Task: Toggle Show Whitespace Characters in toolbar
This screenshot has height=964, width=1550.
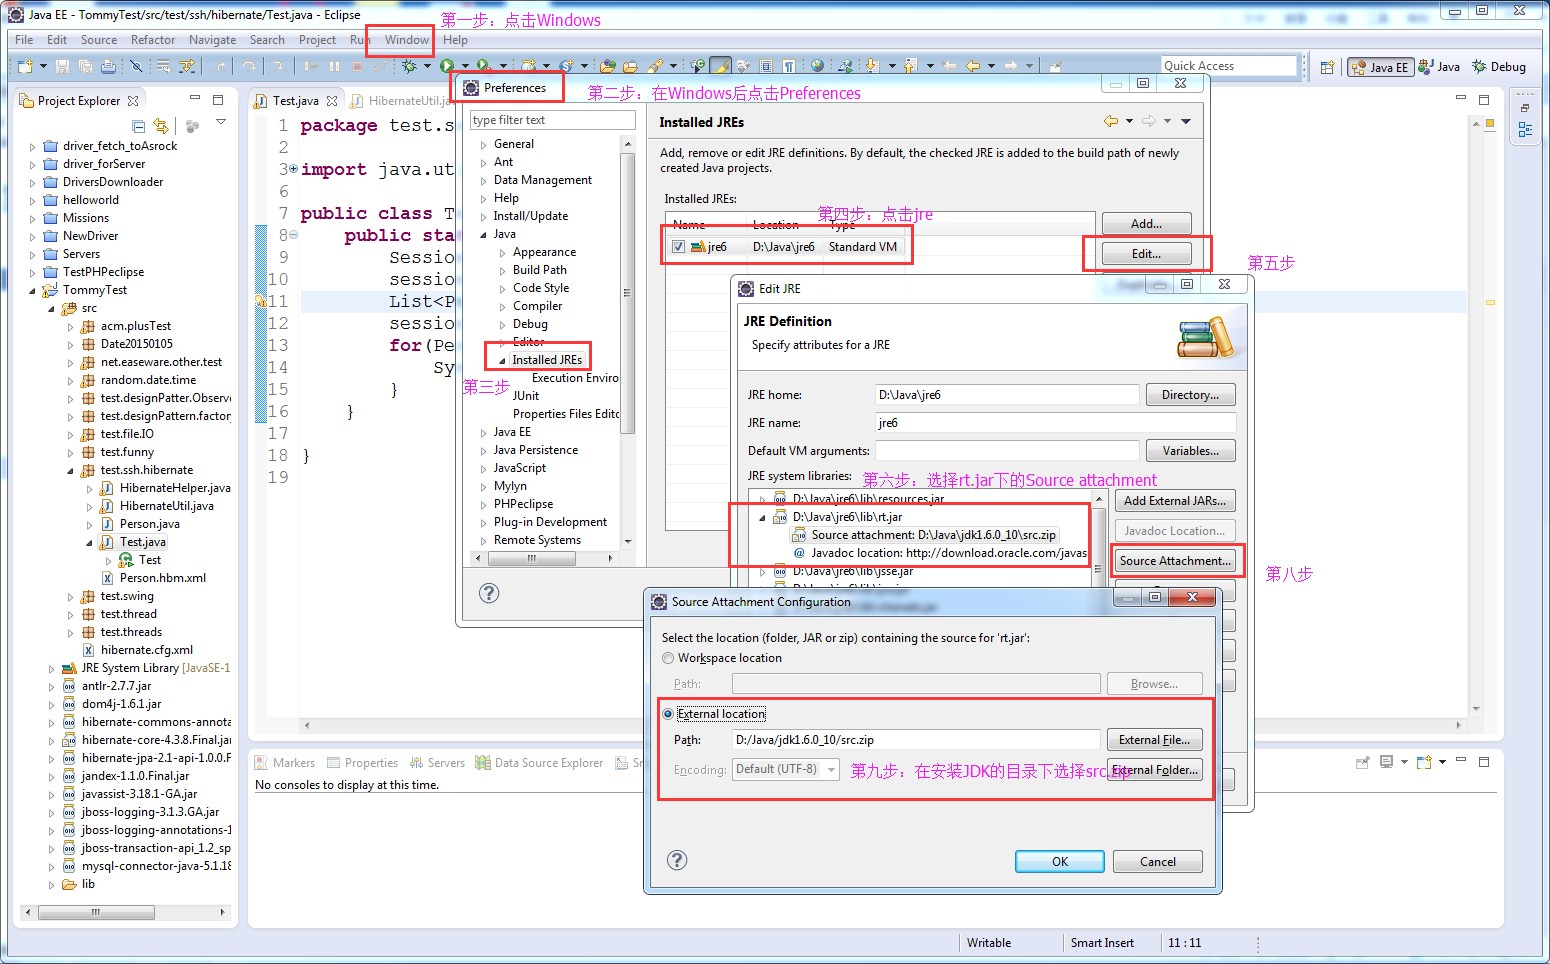Action: [789, 66]
